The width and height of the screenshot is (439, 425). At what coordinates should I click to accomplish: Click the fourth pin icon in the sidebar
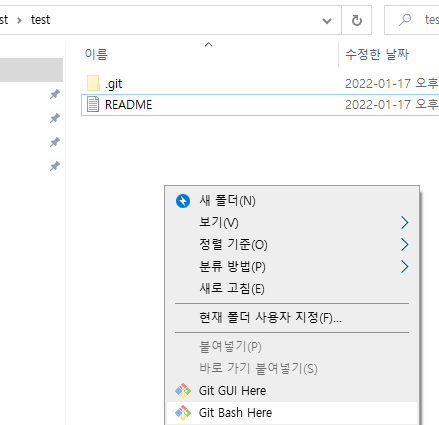coord(55,166)
